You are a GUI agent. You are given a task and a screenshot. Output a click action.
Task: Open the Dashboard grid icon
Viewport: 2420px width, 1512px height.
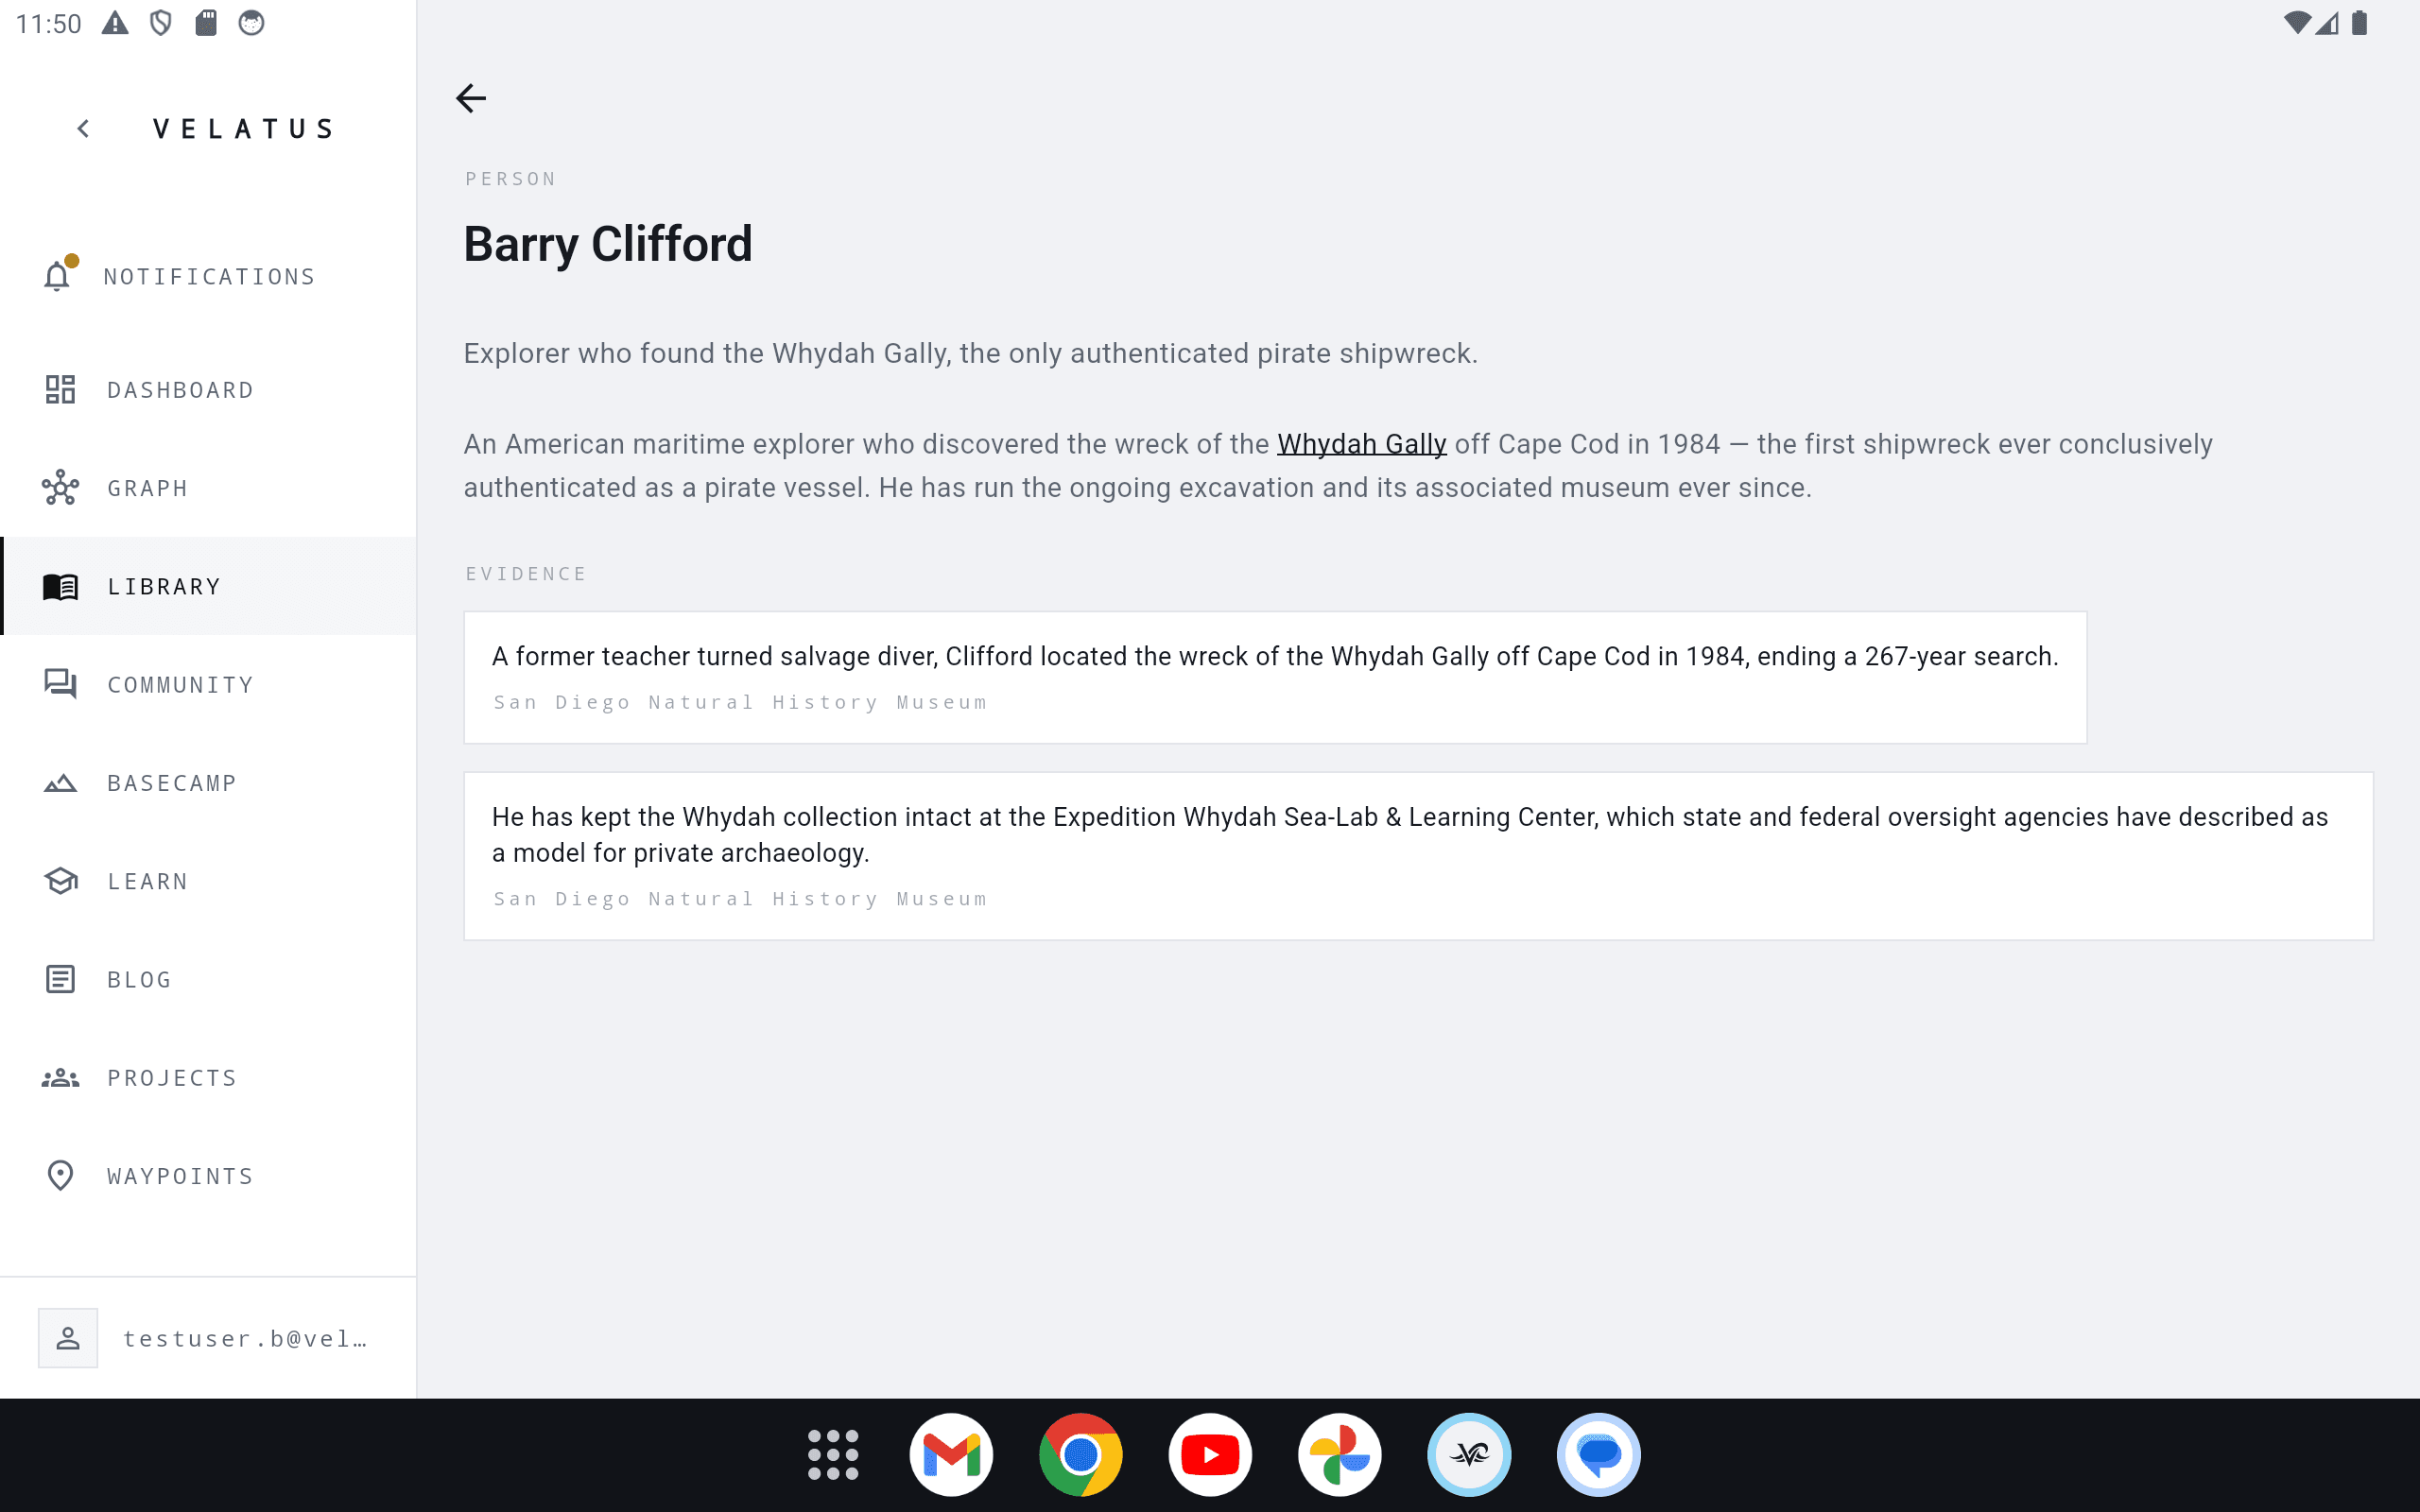click(60, 389)
